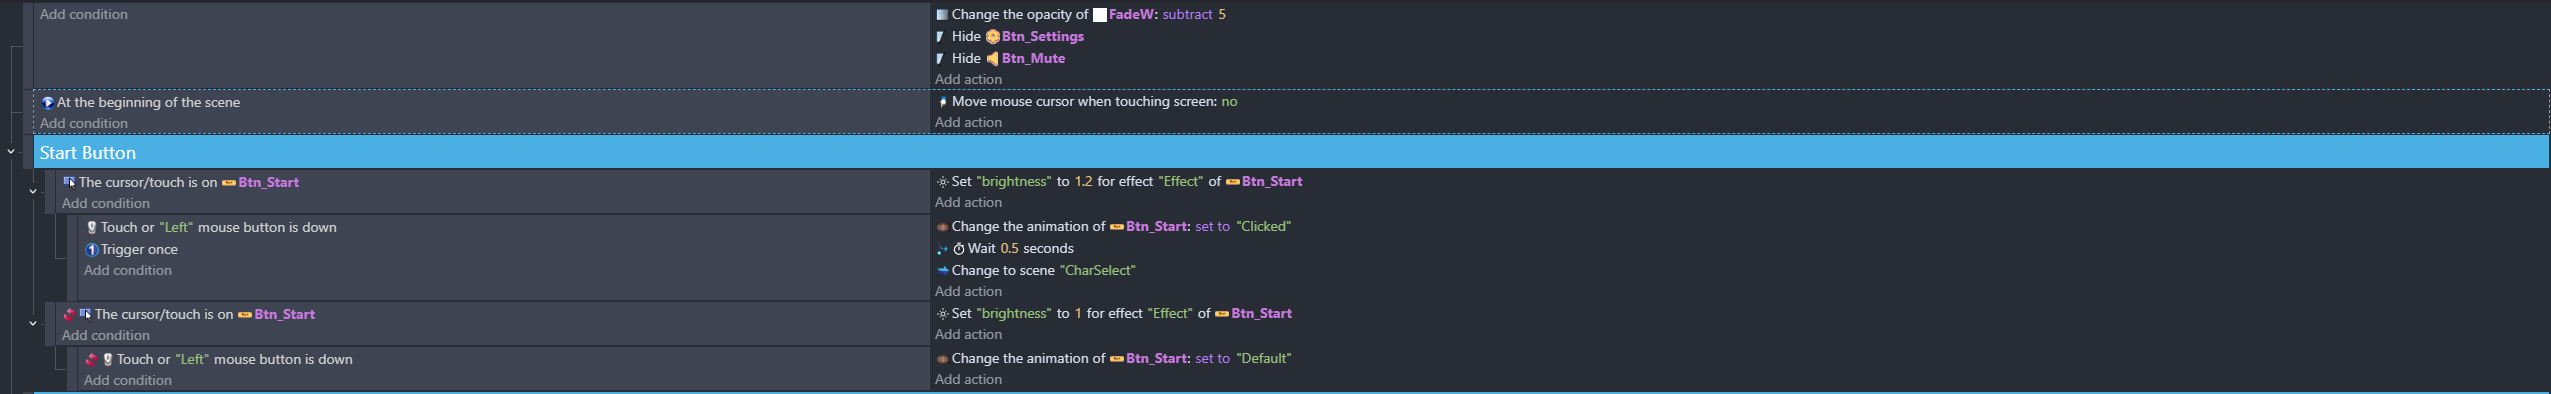Select 'Hide Btn_Mute' action line
The width and height of the screenshot is (2551, 394).
click(x=1000, y=59)
